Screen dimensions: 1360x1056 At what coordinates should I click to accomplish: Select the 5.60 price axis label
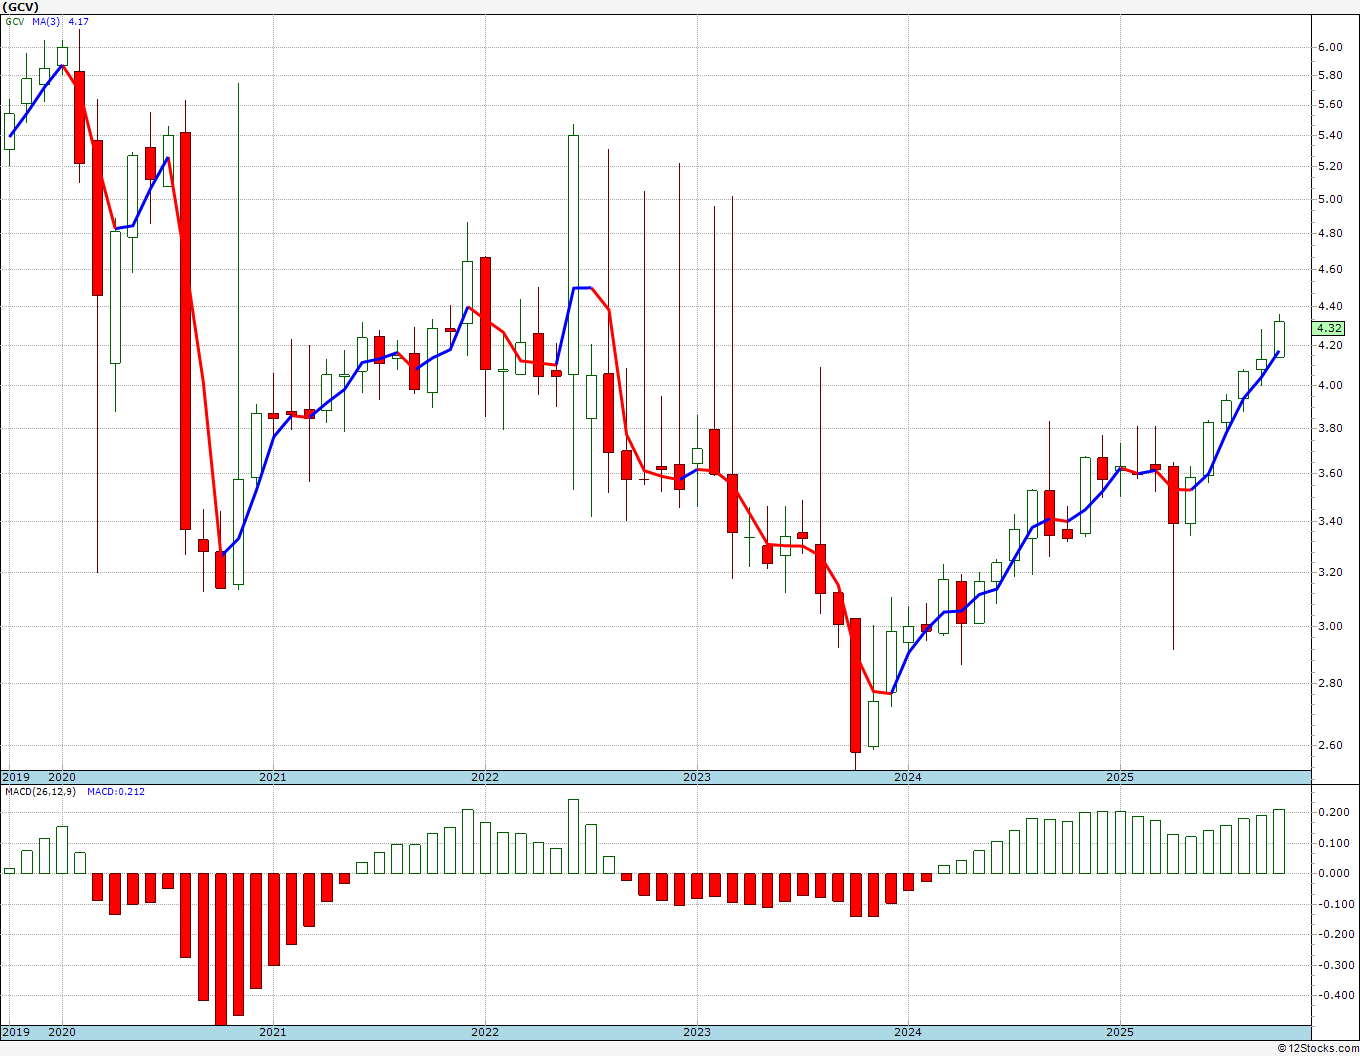coord(1329,104)
